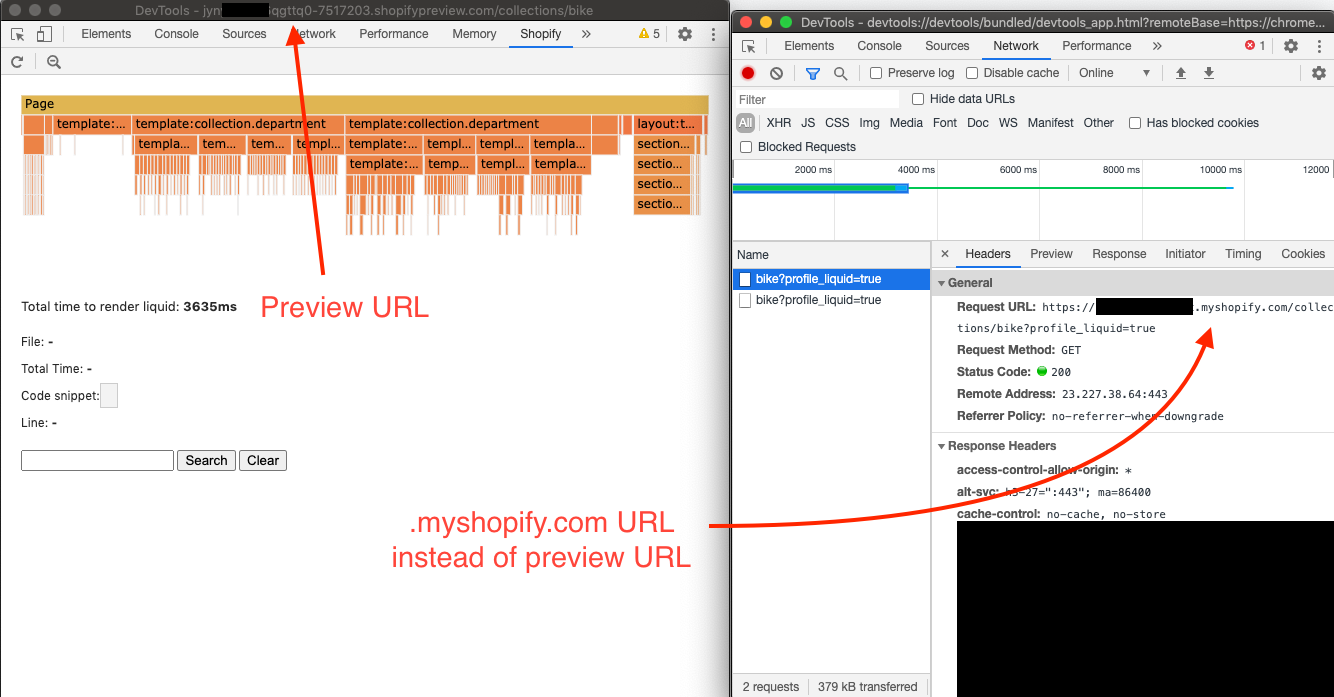Click the reload icon in Shopify panel
The width and height of the screenshot is (1334, 697).
pos(17,61)
